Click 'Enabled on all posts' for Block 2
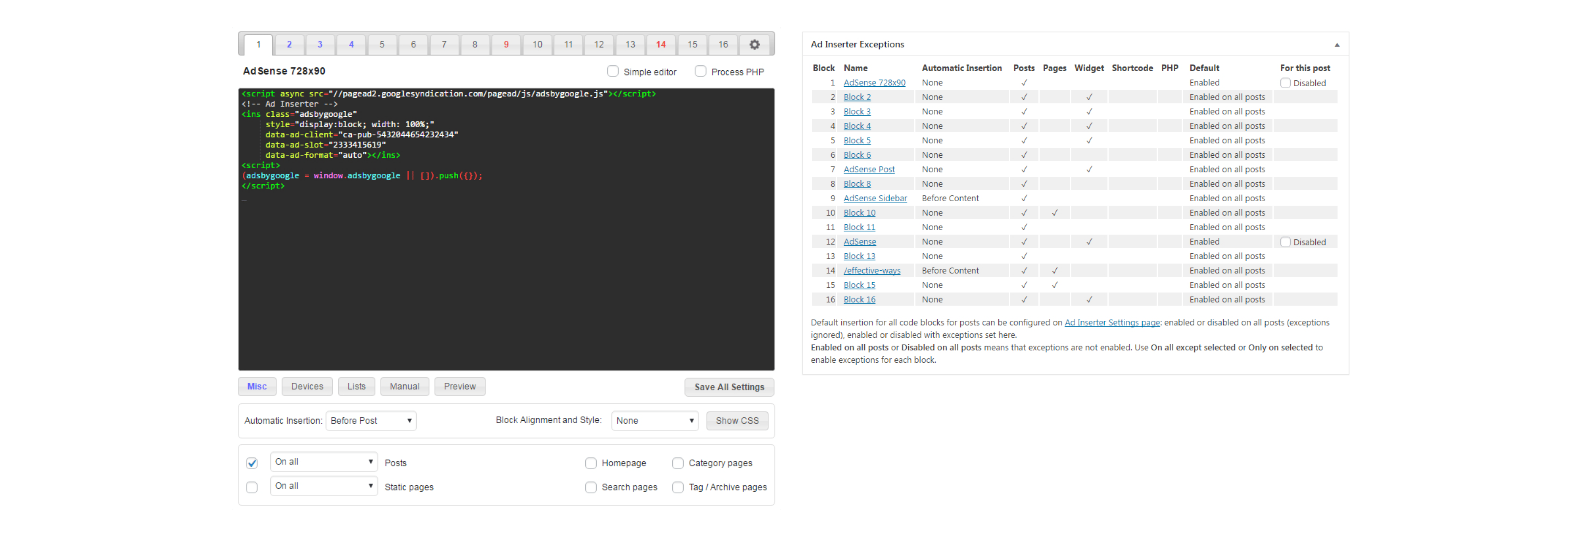Image resolution: width=1582 pixels, height=538 pixels. click(1227, 97)
